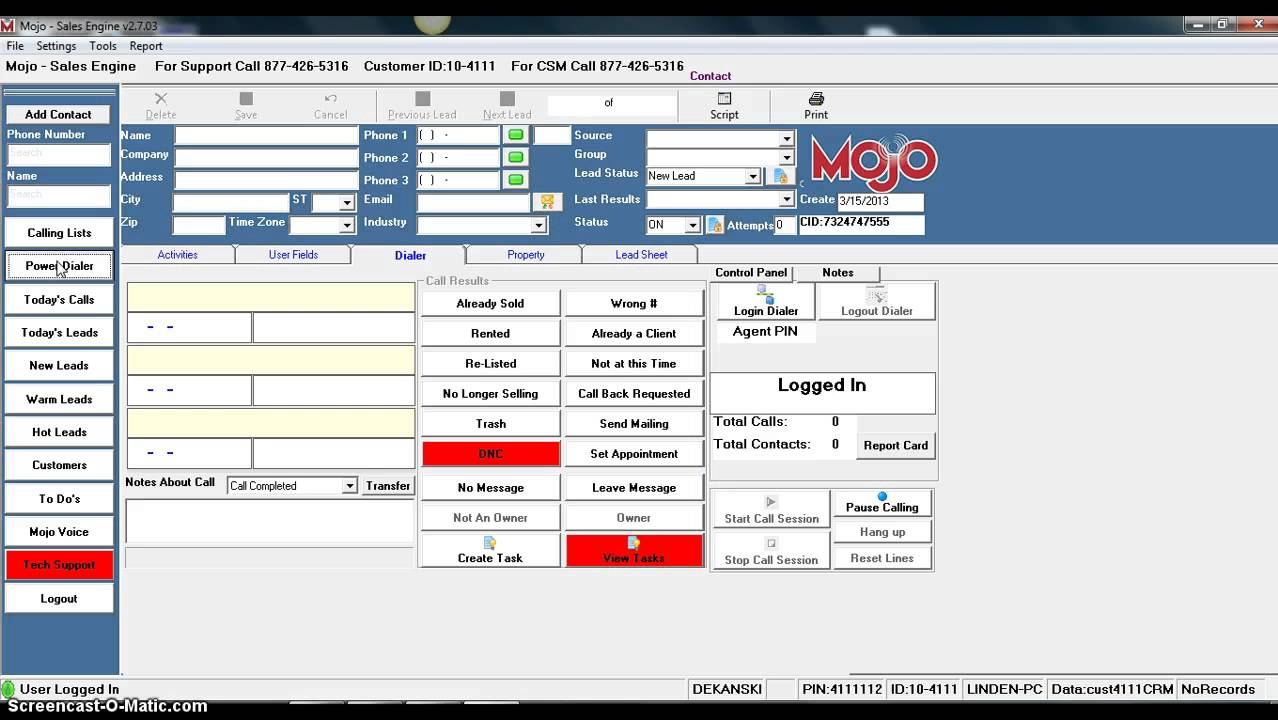Image resolution: width=1278 pixels, height=720 pixels.
Task: Click in the Name input field
Action: pyautogui.click(x=266, y=135)
